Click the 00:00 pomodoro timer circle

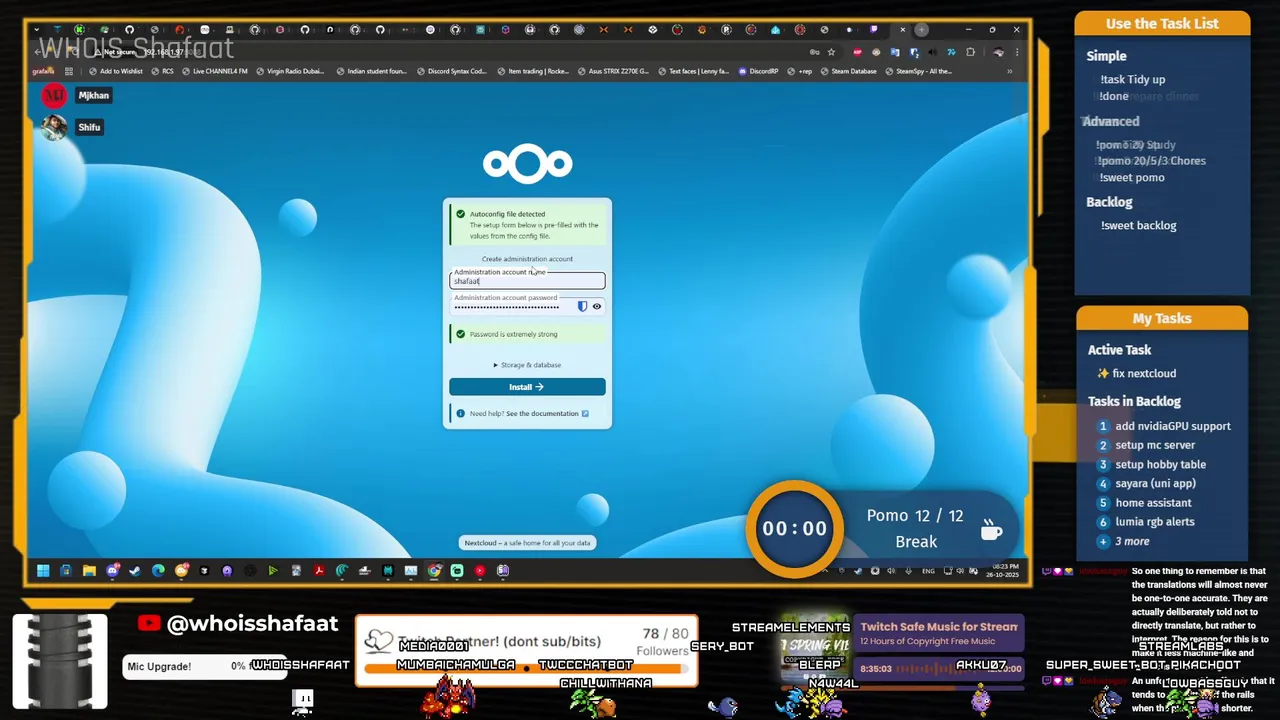click(795, 528)
